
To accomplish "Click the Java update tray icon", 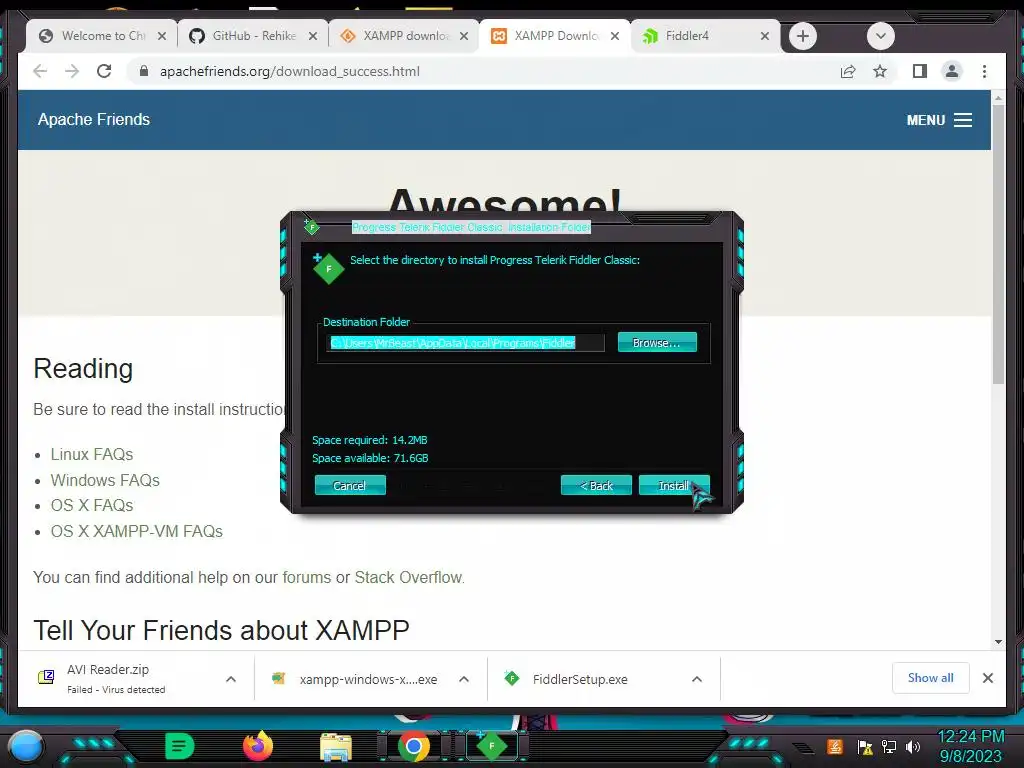I will (x=835, y=746).
